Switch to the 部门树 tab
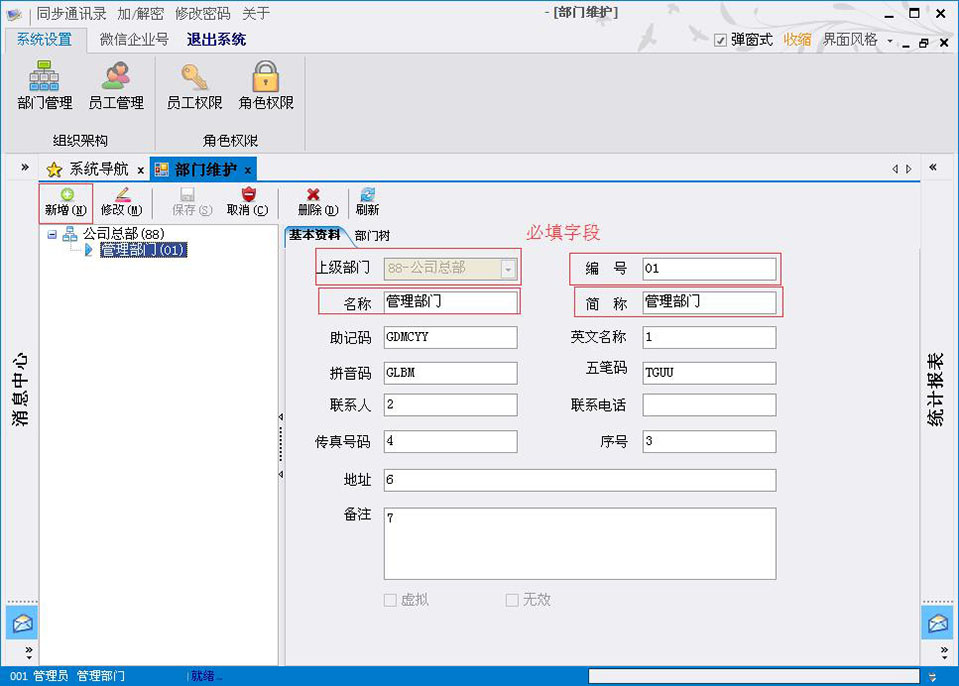The width and height of the screenshot is (959, 686). click(x=373, y=235)
